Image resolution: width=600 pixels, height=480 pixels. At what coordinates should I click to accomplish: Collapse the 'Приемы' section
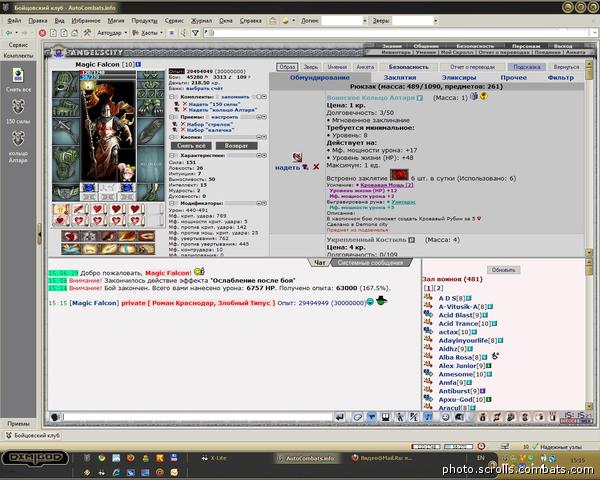click(172, 117)
